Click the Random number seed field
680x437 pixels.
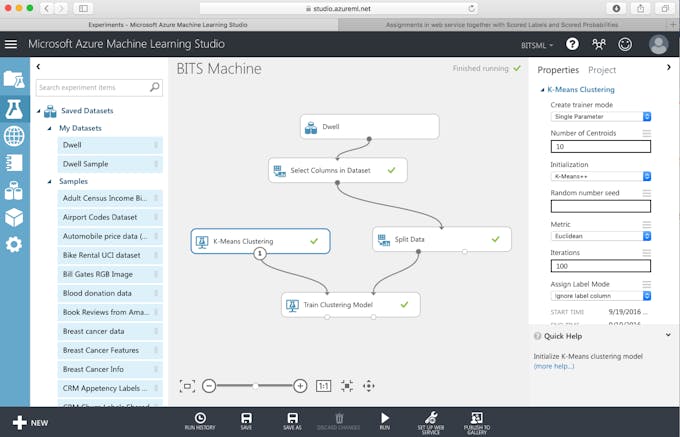tap(601, 206)
